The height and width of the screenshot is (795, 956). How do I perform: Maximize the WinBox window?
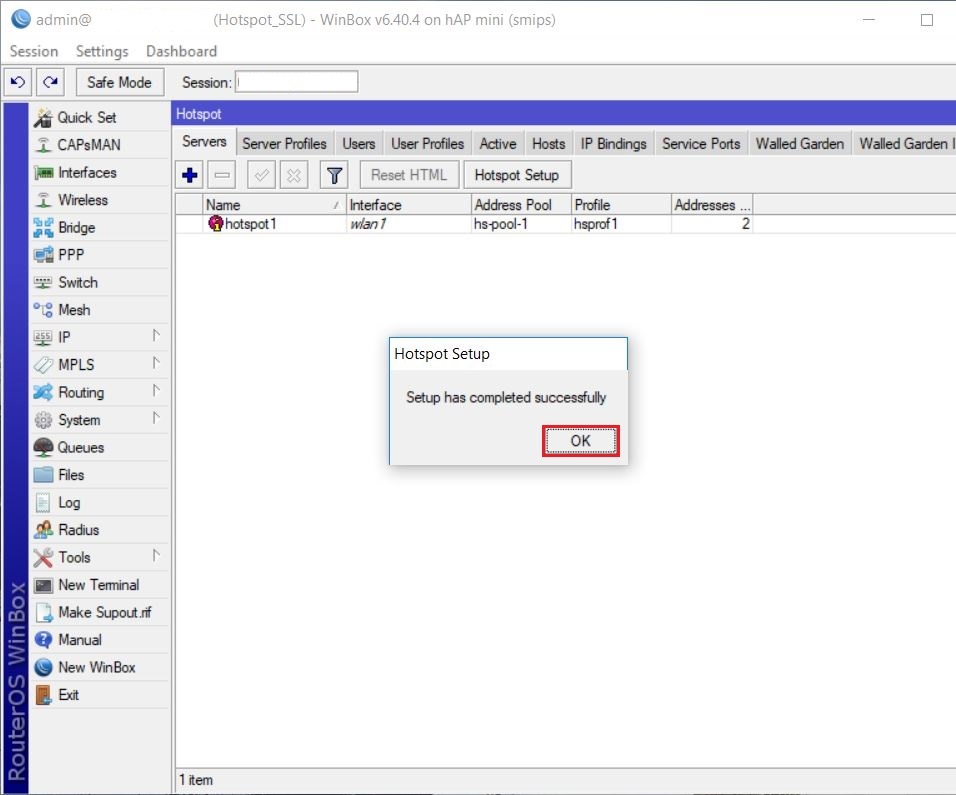[927, 20]
